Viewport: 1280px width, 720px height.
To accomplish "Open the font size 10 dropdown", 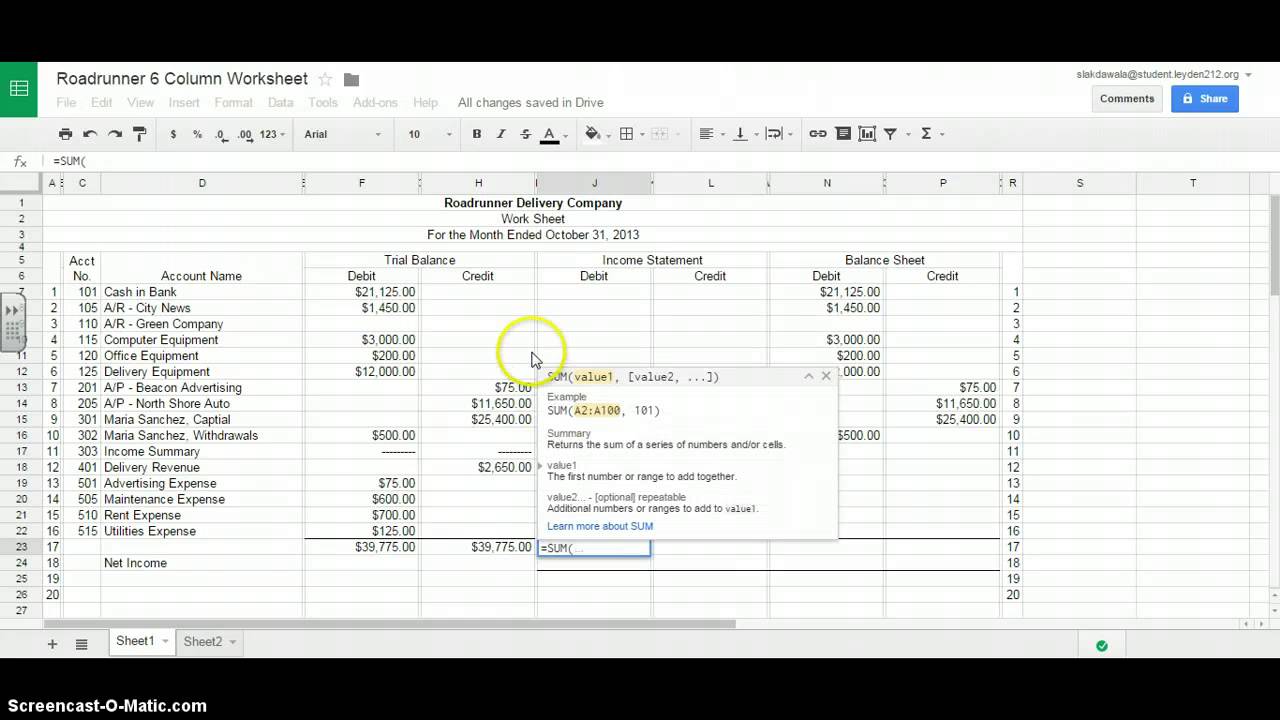I will click(x=428, y=134).
